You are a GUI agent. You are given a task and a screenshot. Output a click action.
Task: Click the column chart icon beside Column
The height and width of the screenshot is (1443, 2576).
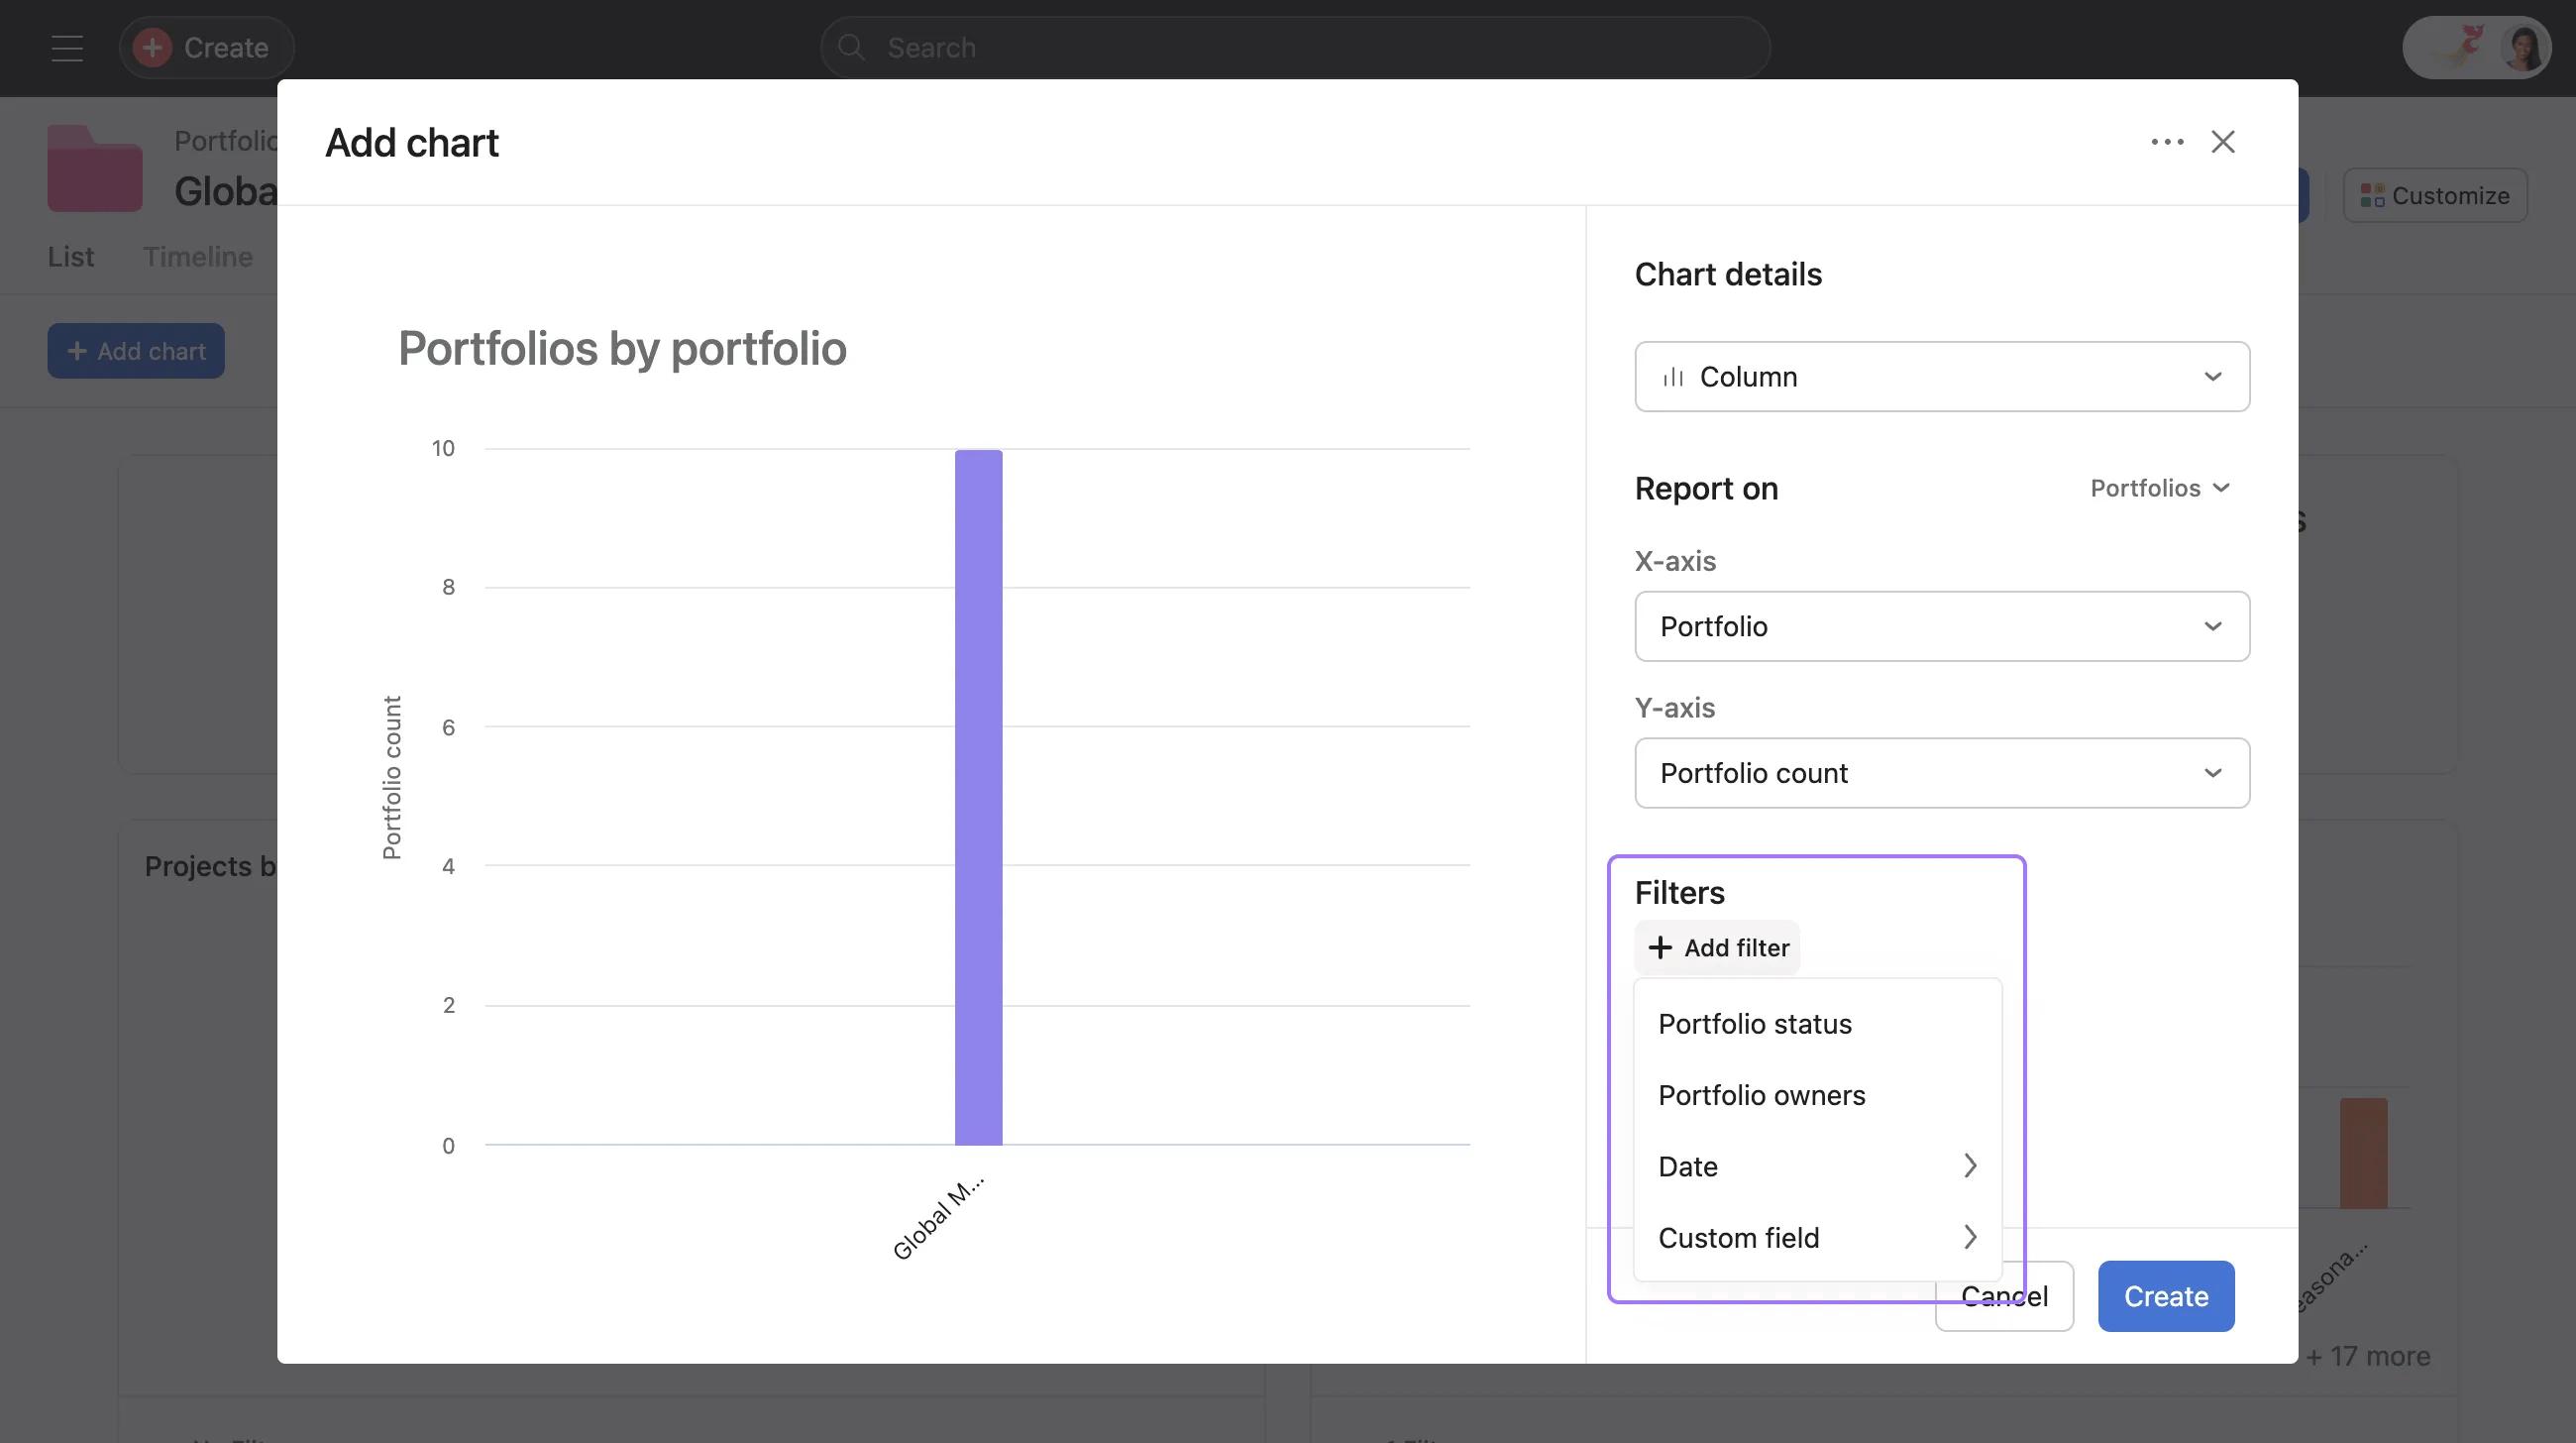tap(1674, 377)
